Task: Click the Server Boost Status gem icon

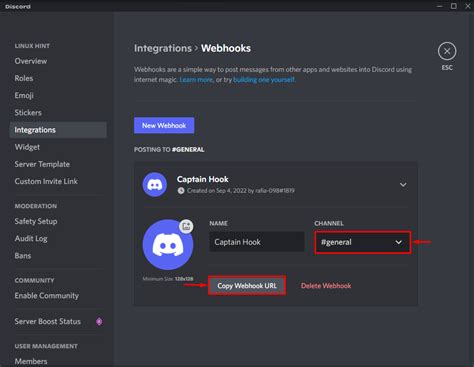Action: pos(99,321)
